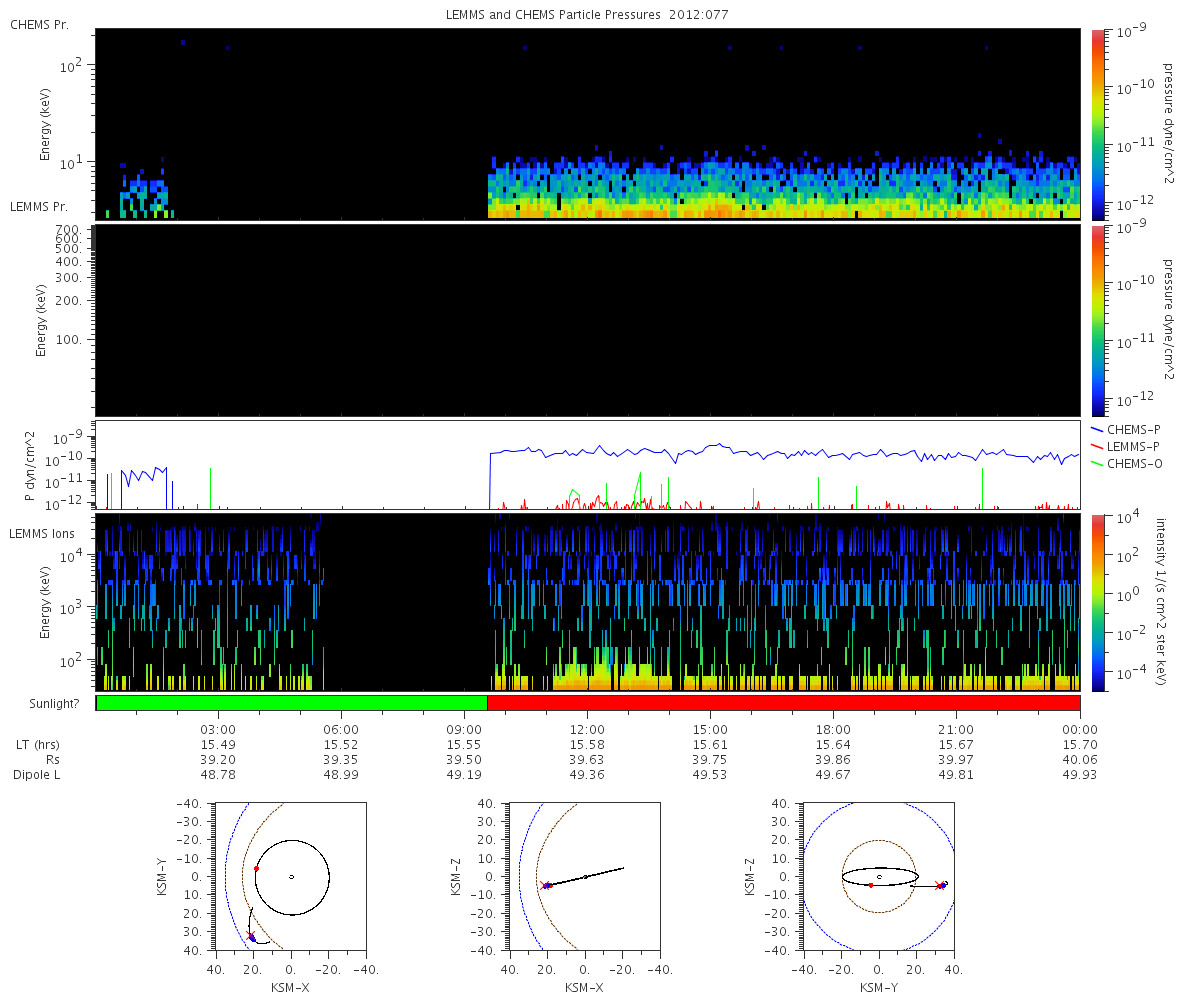
Task: Click the LT value 15.70
Action: [x=1080, y=745]
